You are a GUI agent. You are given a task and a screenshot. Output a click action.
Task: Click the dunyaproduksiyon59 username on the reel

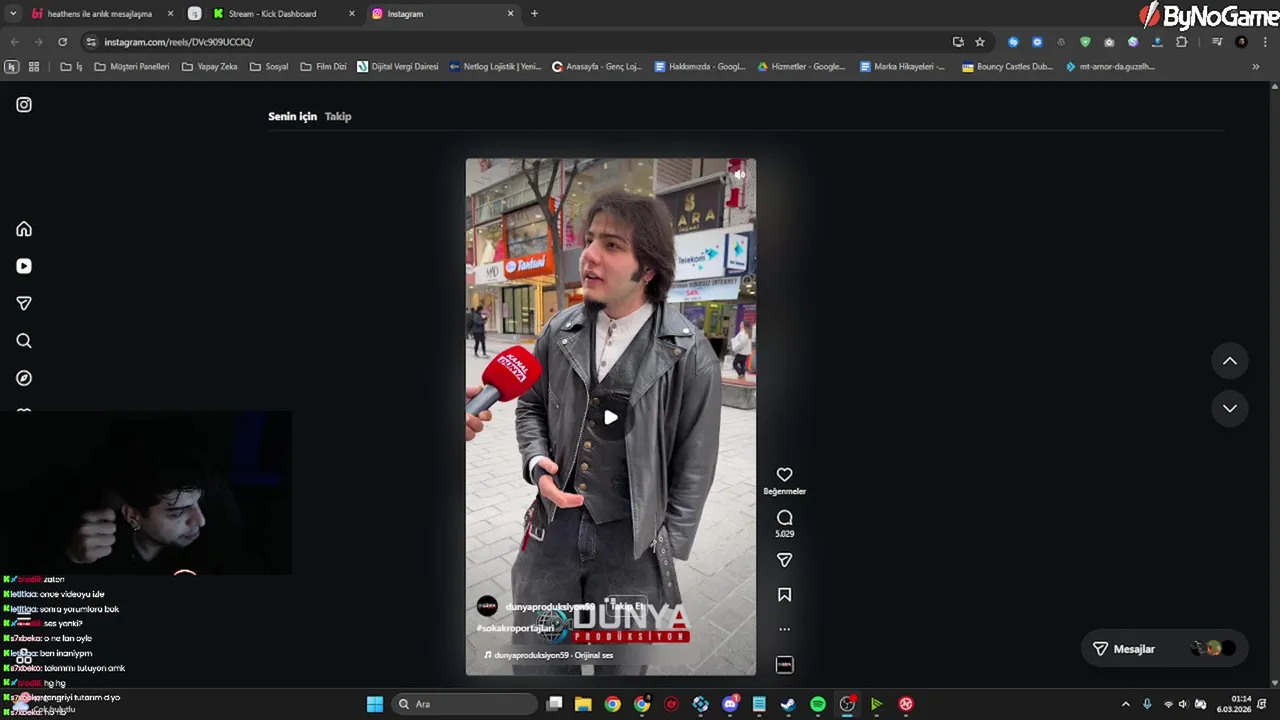[550, 607]
